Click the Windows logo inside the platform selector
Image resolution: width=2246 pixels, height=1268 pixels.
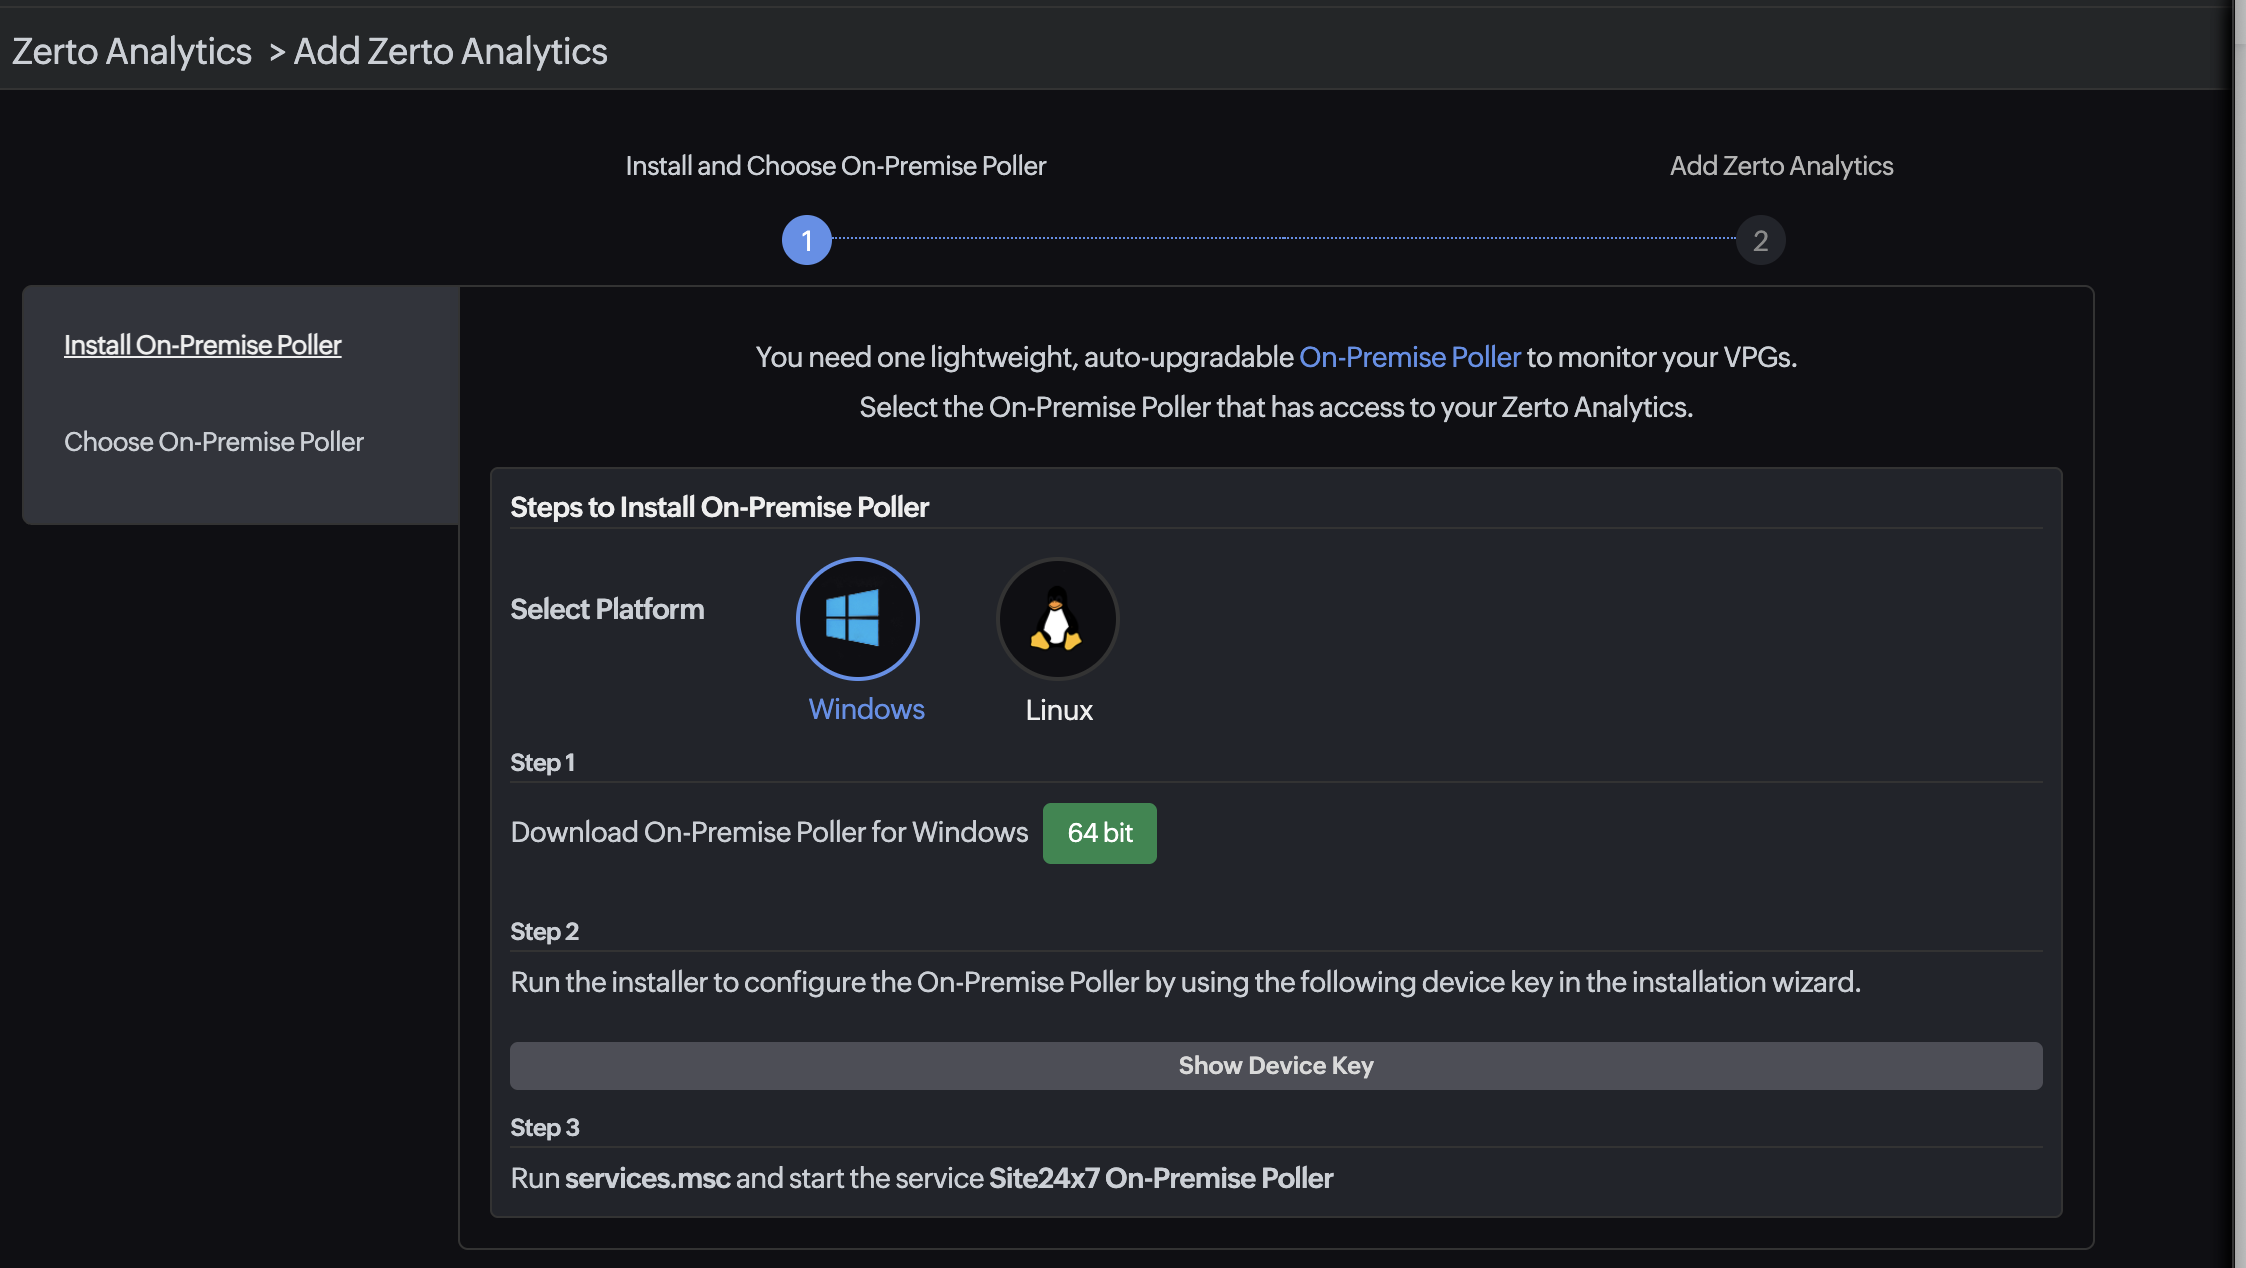point(857,618)
